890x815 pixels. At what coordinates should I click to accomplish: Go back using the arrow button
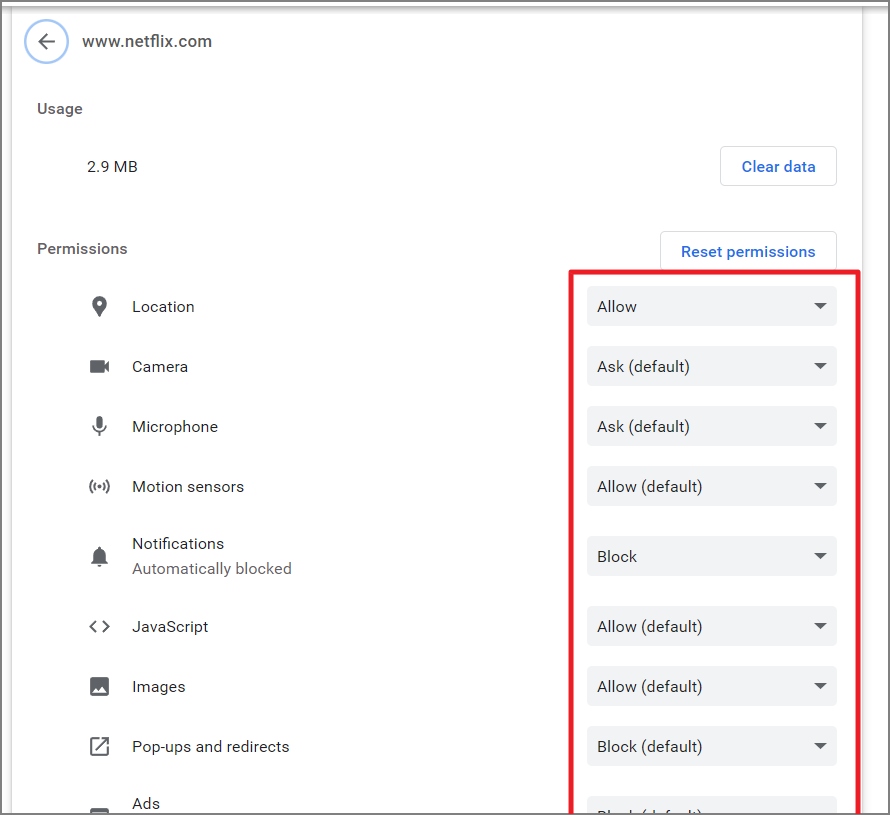(47, 41)
